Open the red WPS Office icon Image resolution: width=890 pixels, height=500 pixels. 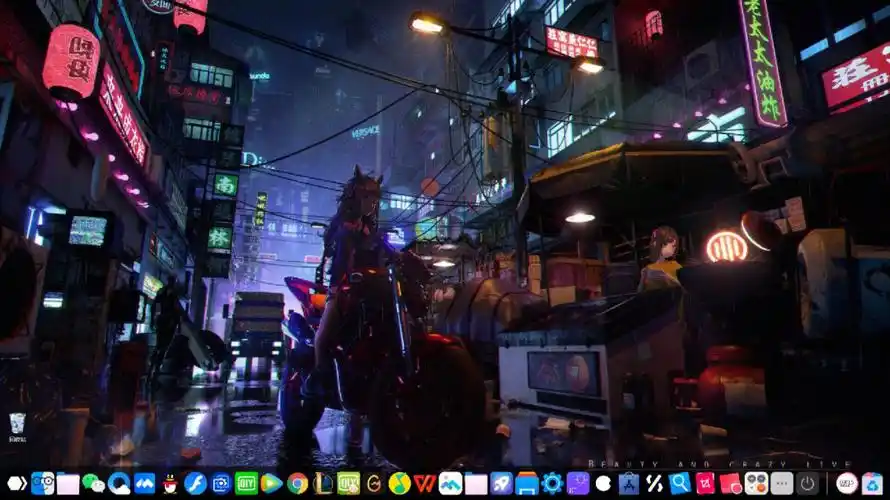click(x=425, y=483)
